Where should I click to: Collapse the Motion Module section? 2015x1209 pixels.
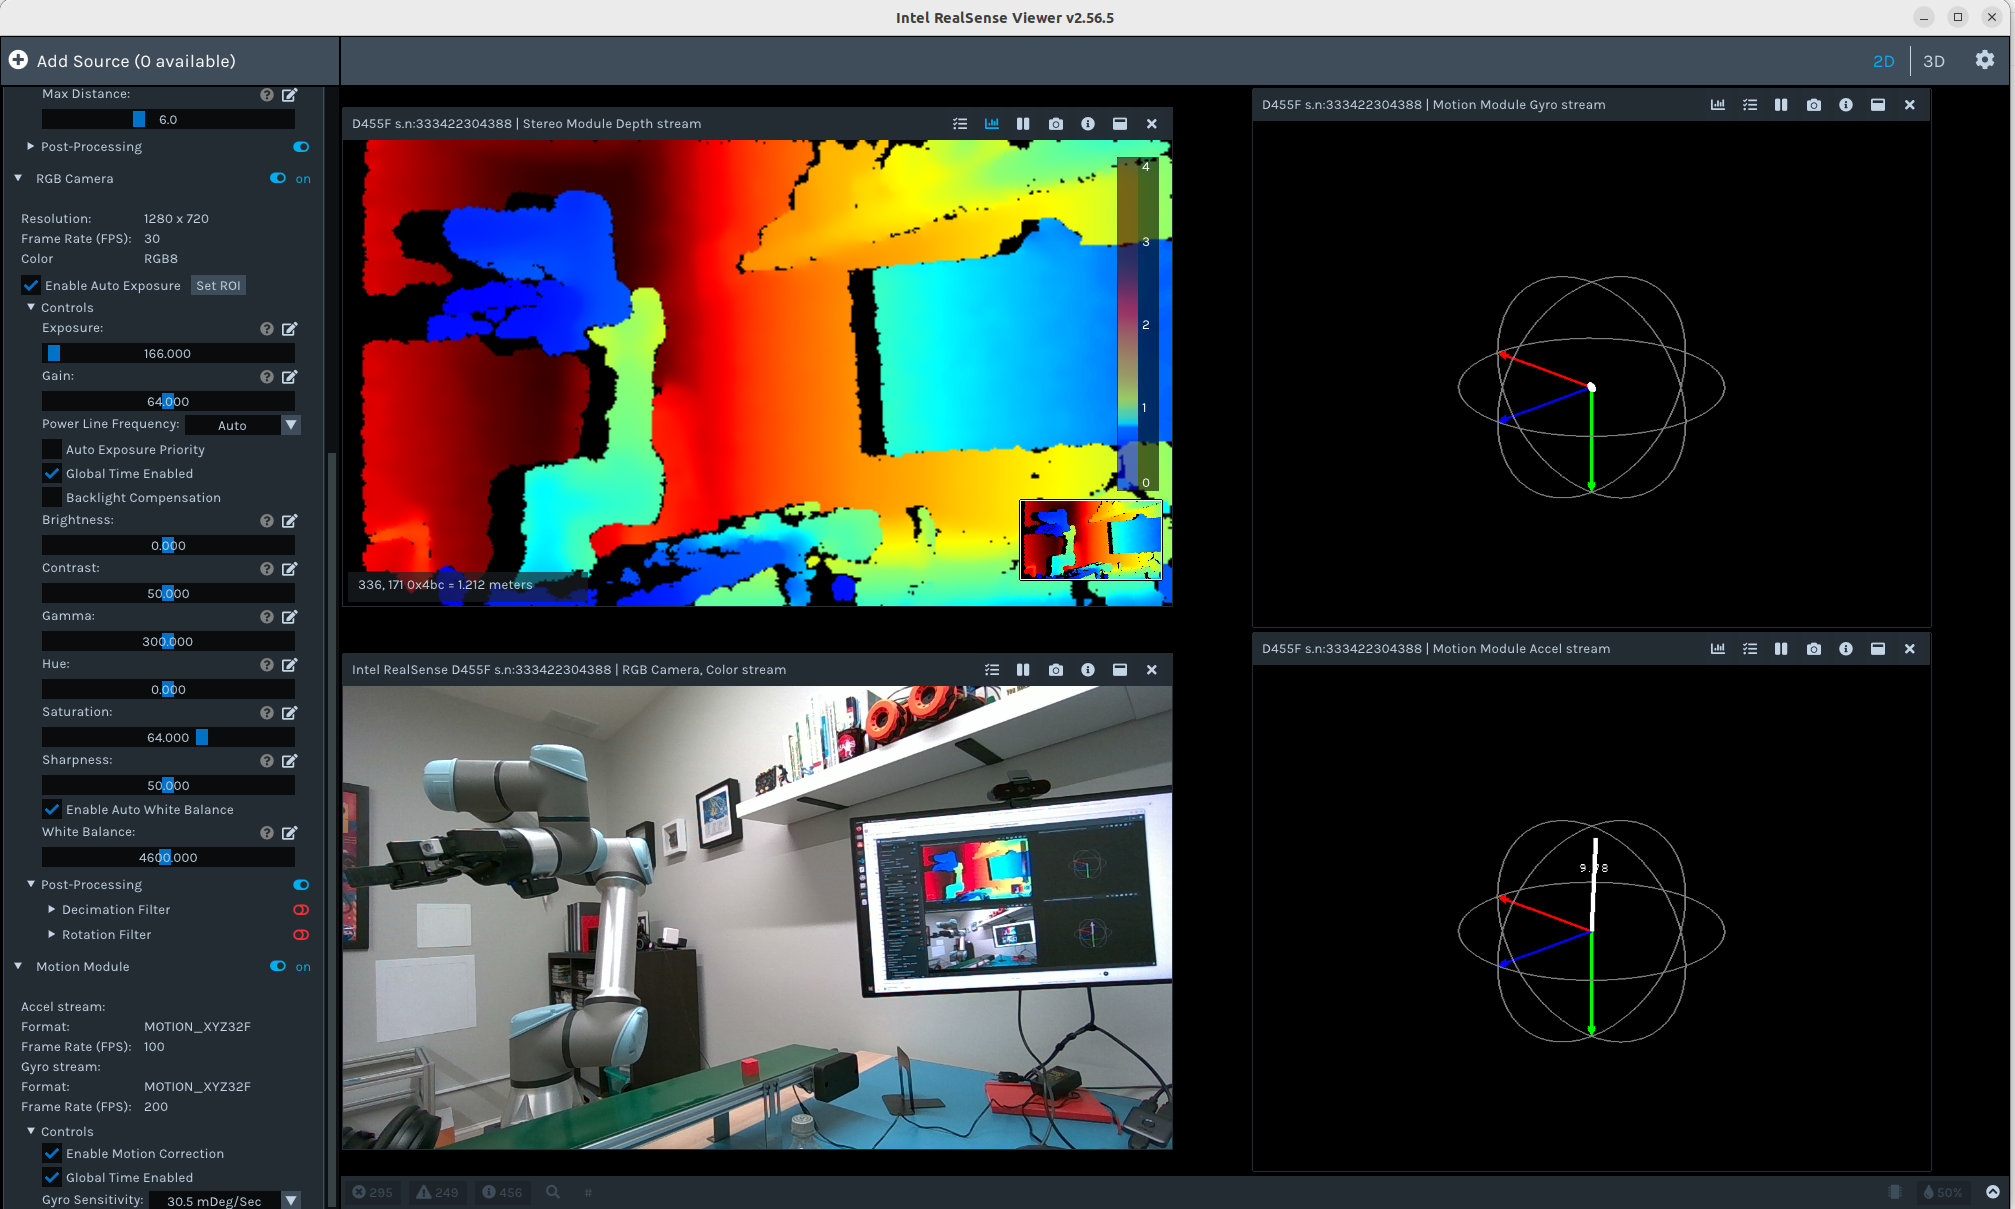pyautogui.click(x=18, y=966)
